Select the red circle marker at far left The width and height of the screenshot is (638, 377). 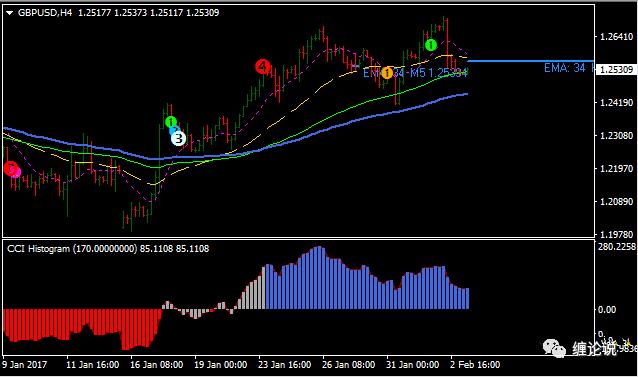pyautogui.click(x=11, y=168)
